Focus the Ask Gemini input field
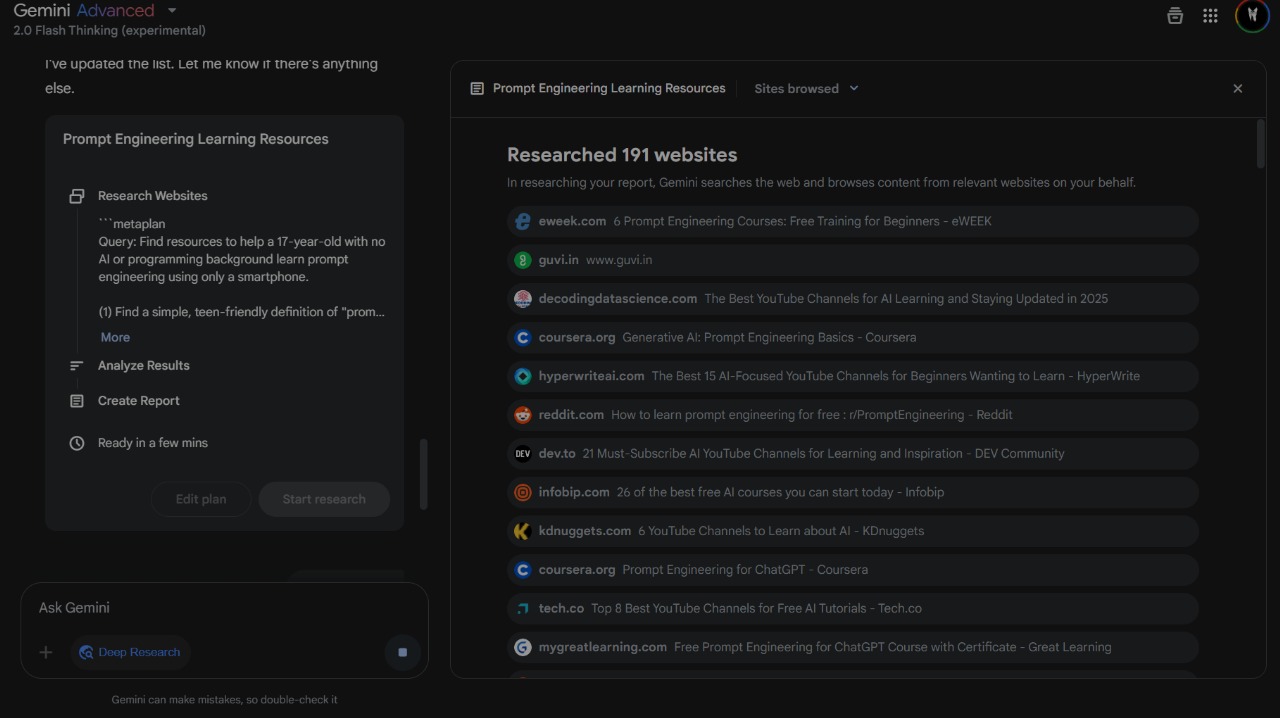 click(224, 608)
